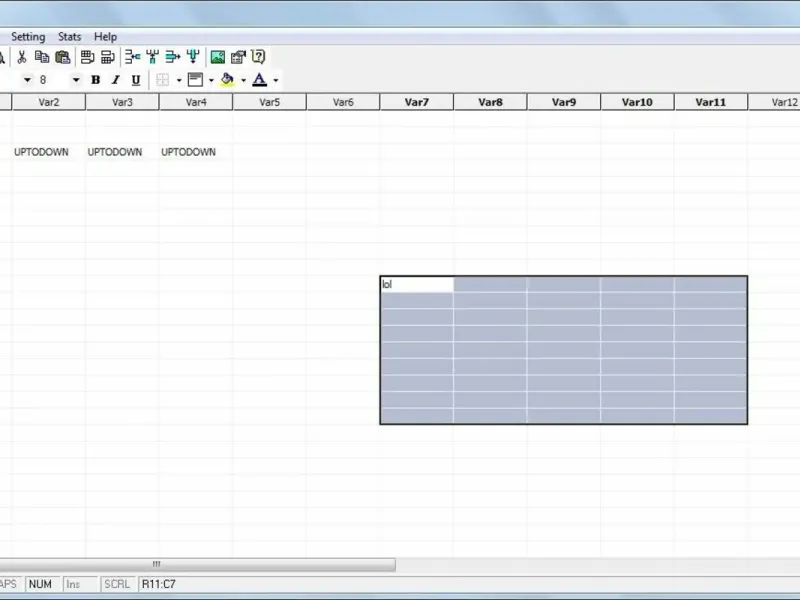Select the Var7 column header
The width and height of the screenshot is (800, 600).
(x=416, y=102)
